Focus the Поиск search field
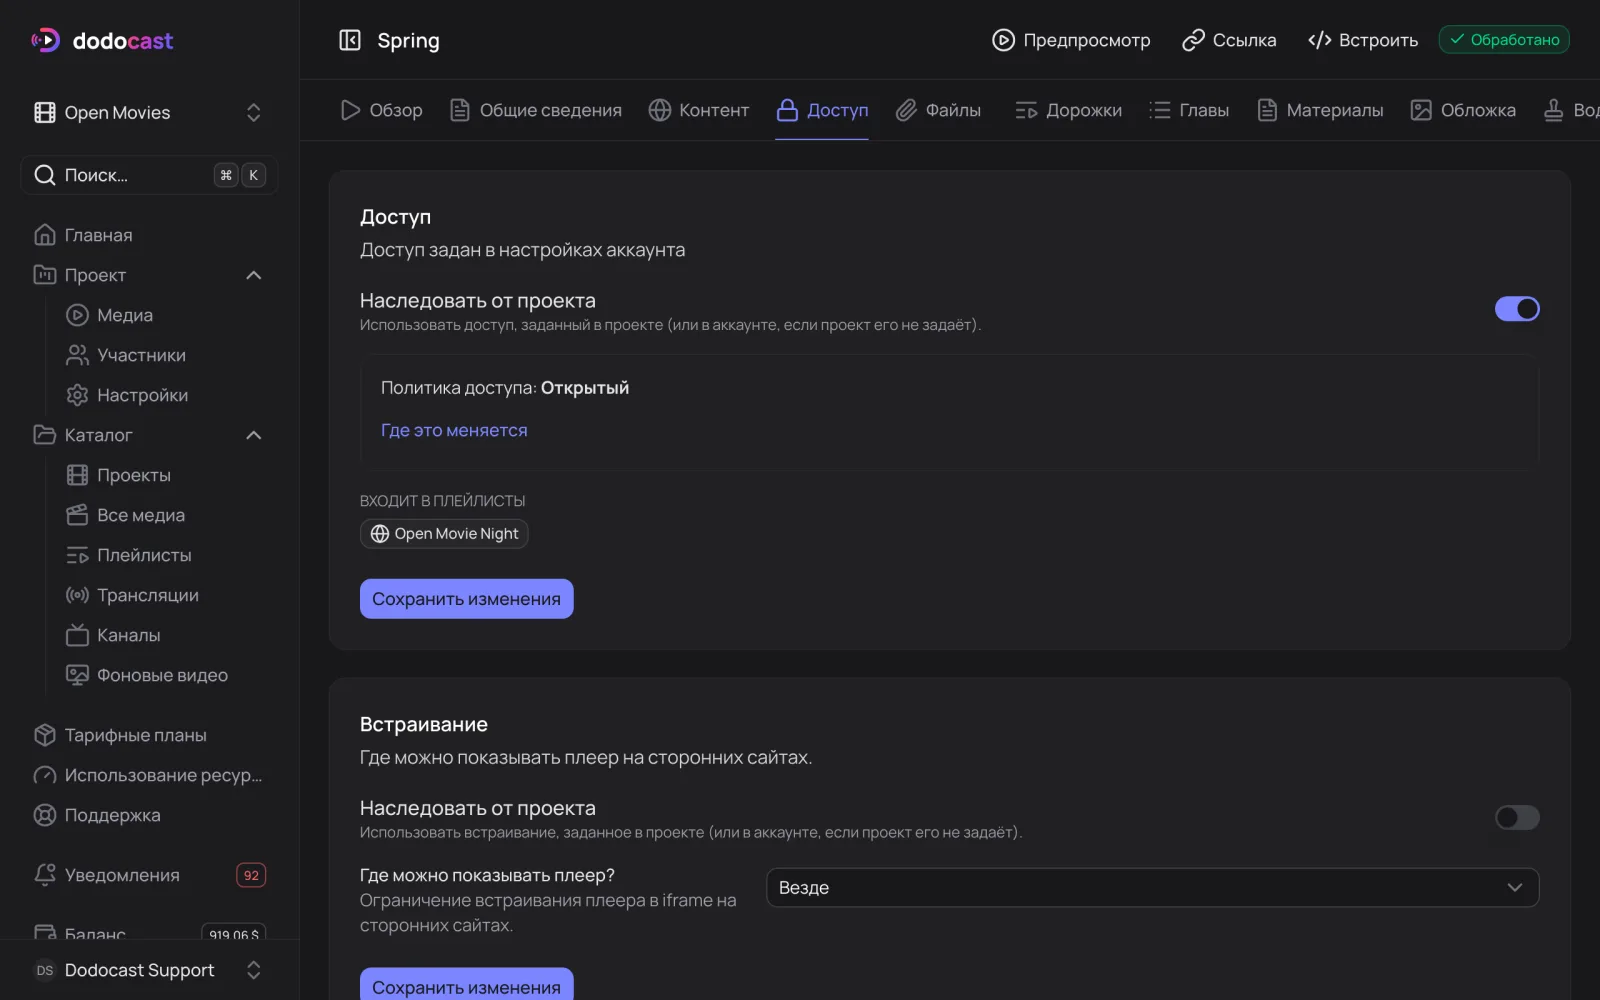1600x1000 pixels. [x=149, y=175]
